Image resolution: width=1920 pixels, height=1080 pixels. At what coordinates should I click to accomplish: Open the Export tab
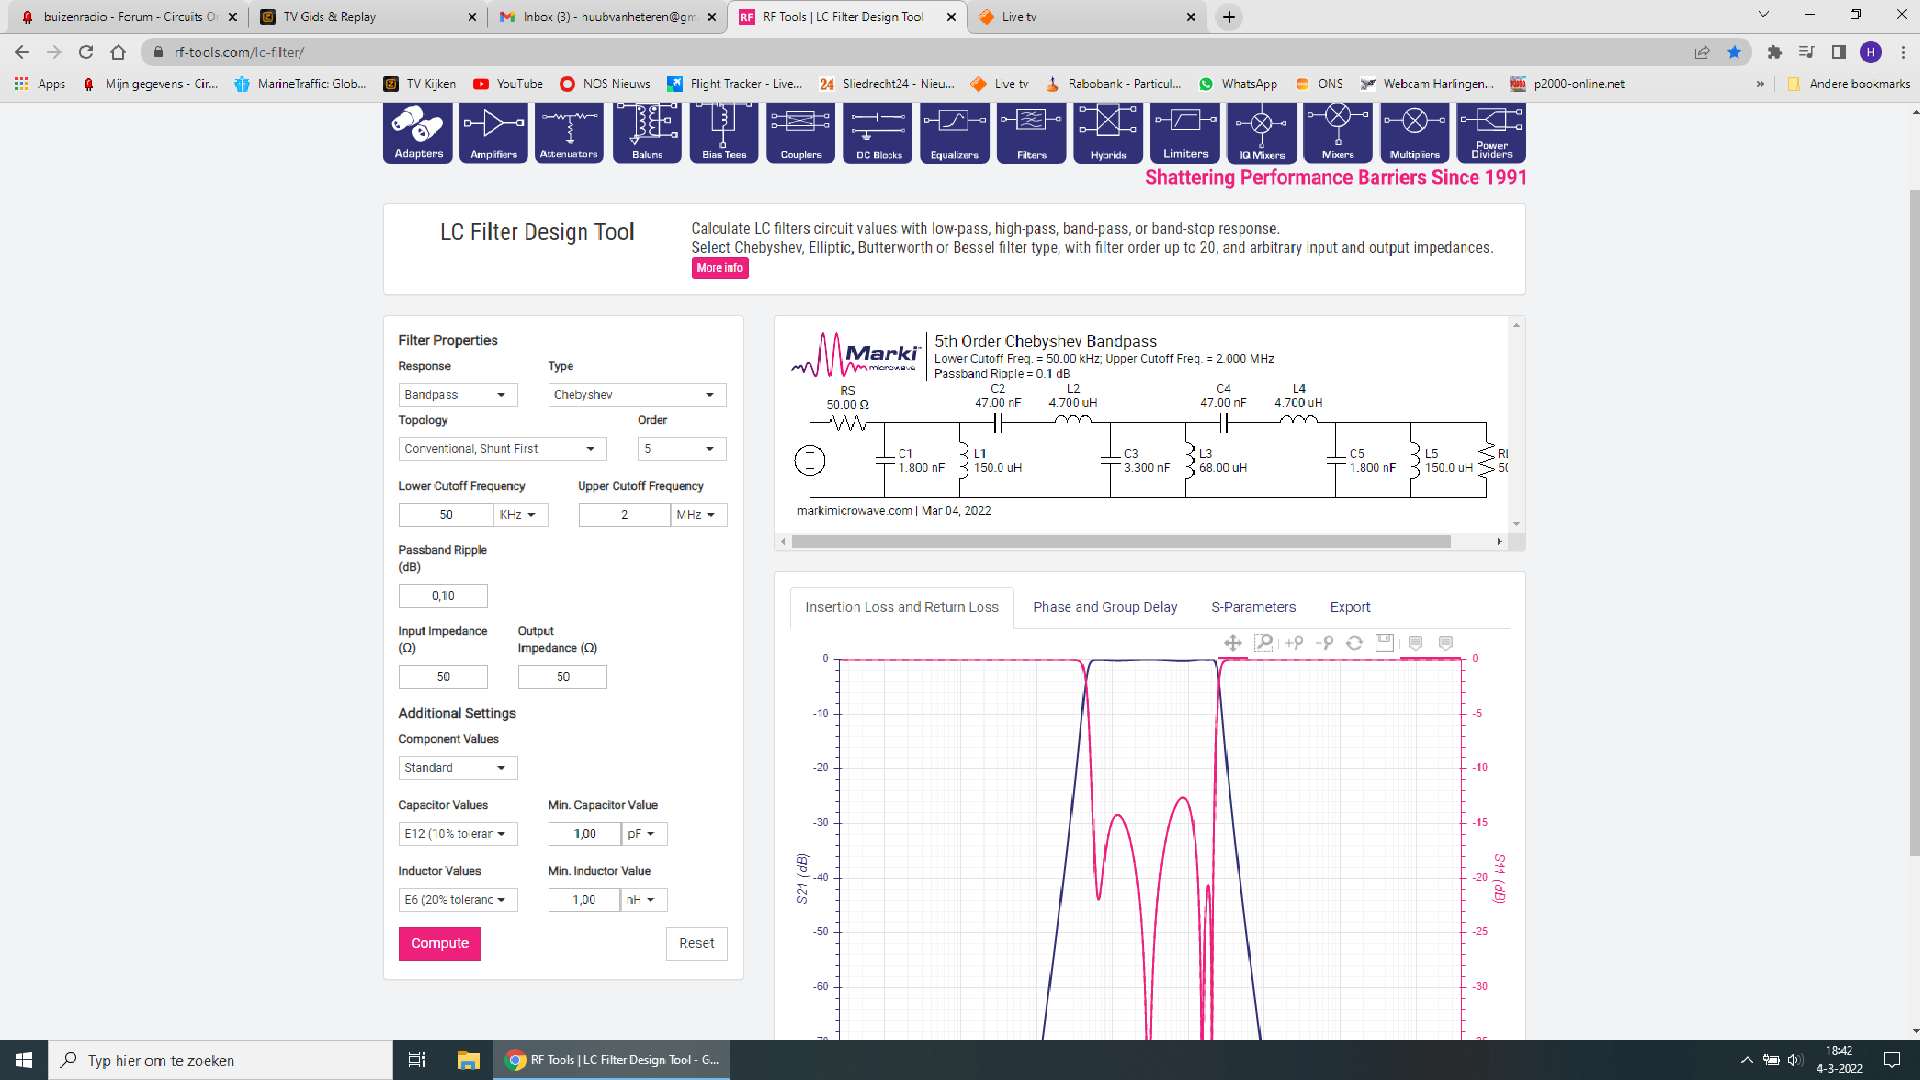point(1350,607)
